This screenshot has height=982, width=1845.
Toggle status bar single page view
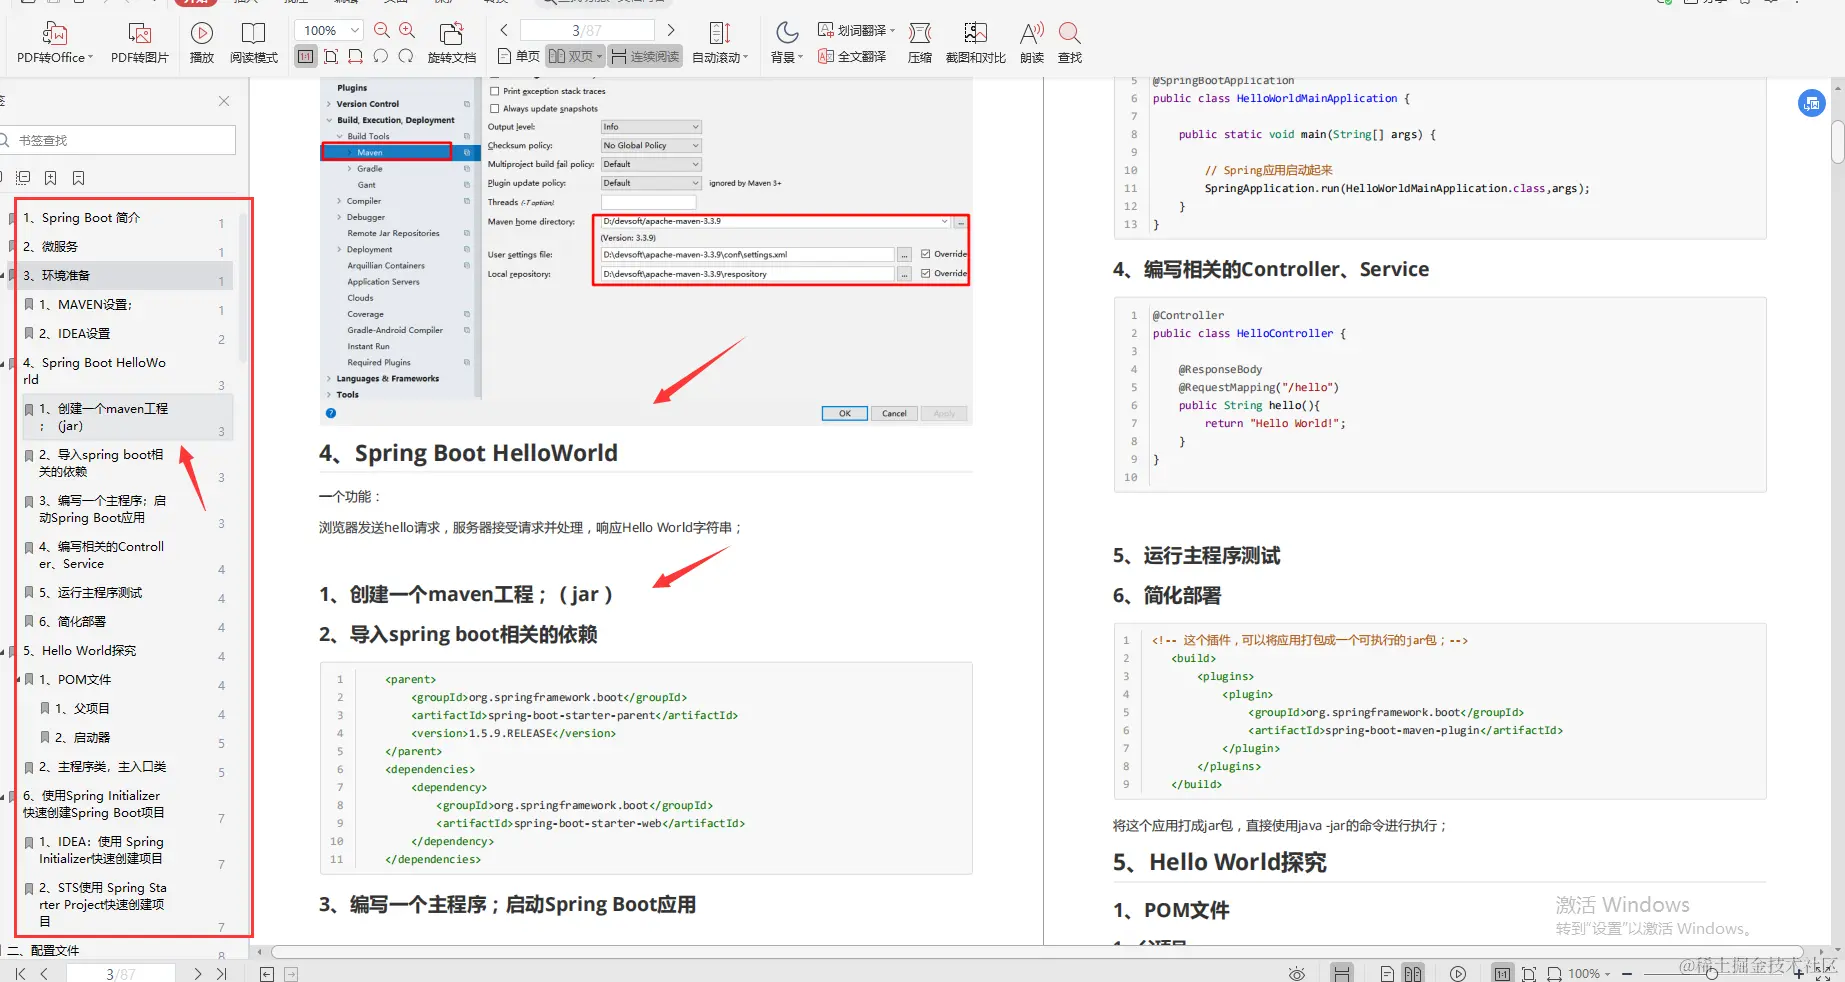1387,974
